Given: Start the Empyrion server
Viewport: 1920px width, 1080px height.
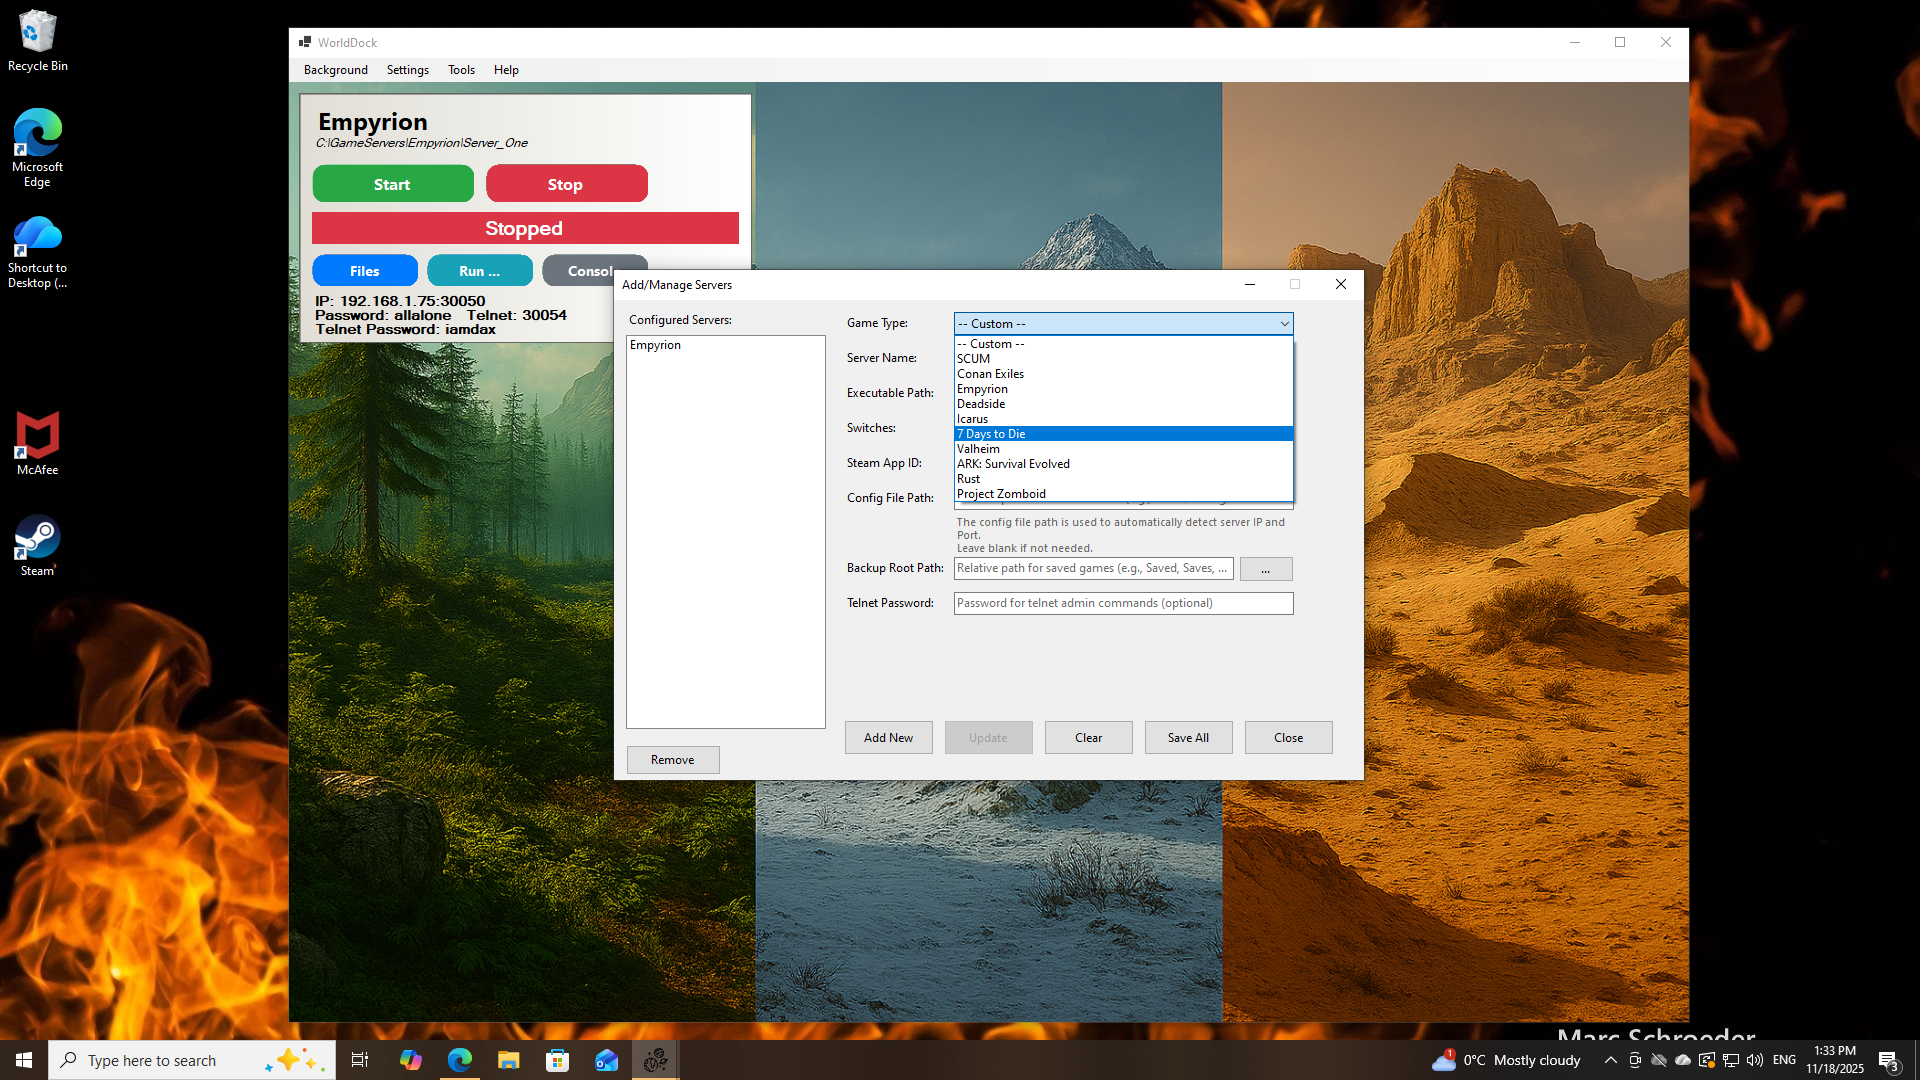Looking at the screenshot, I should pos(392,183).
